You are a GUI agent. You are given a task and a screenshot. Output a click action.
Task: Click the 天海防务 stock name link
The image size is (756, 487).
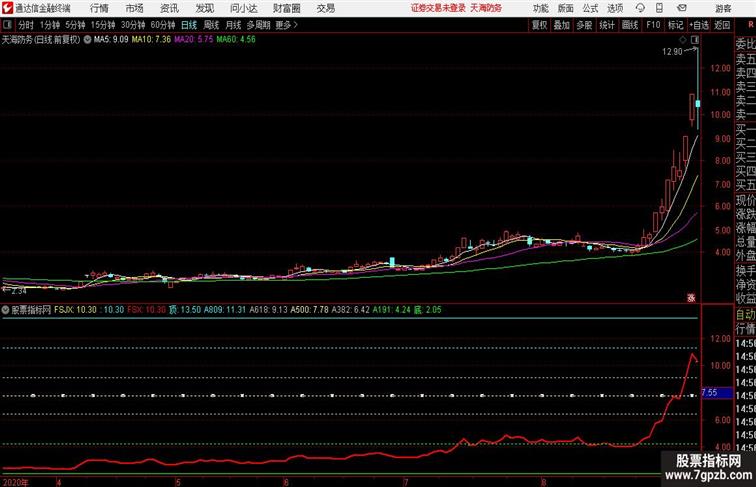tap(486, 8)
